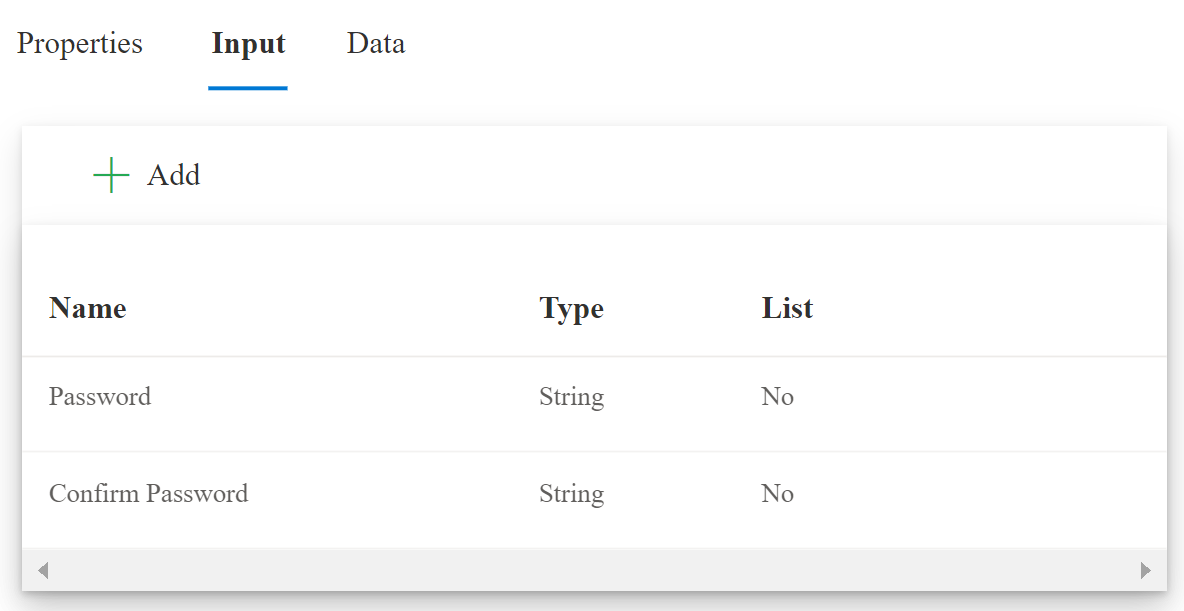Click the No list value for Password
This screenshot has height=611, width=1184.
tap(777, 397)
